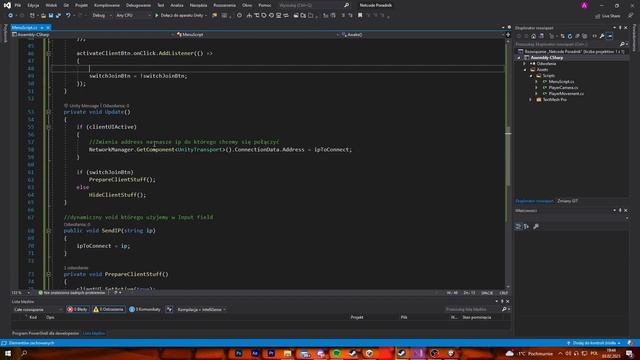Click the Open file folder icon in toolbar
The height and width of the screenshot is (360, 640).
tap(43, 16)
